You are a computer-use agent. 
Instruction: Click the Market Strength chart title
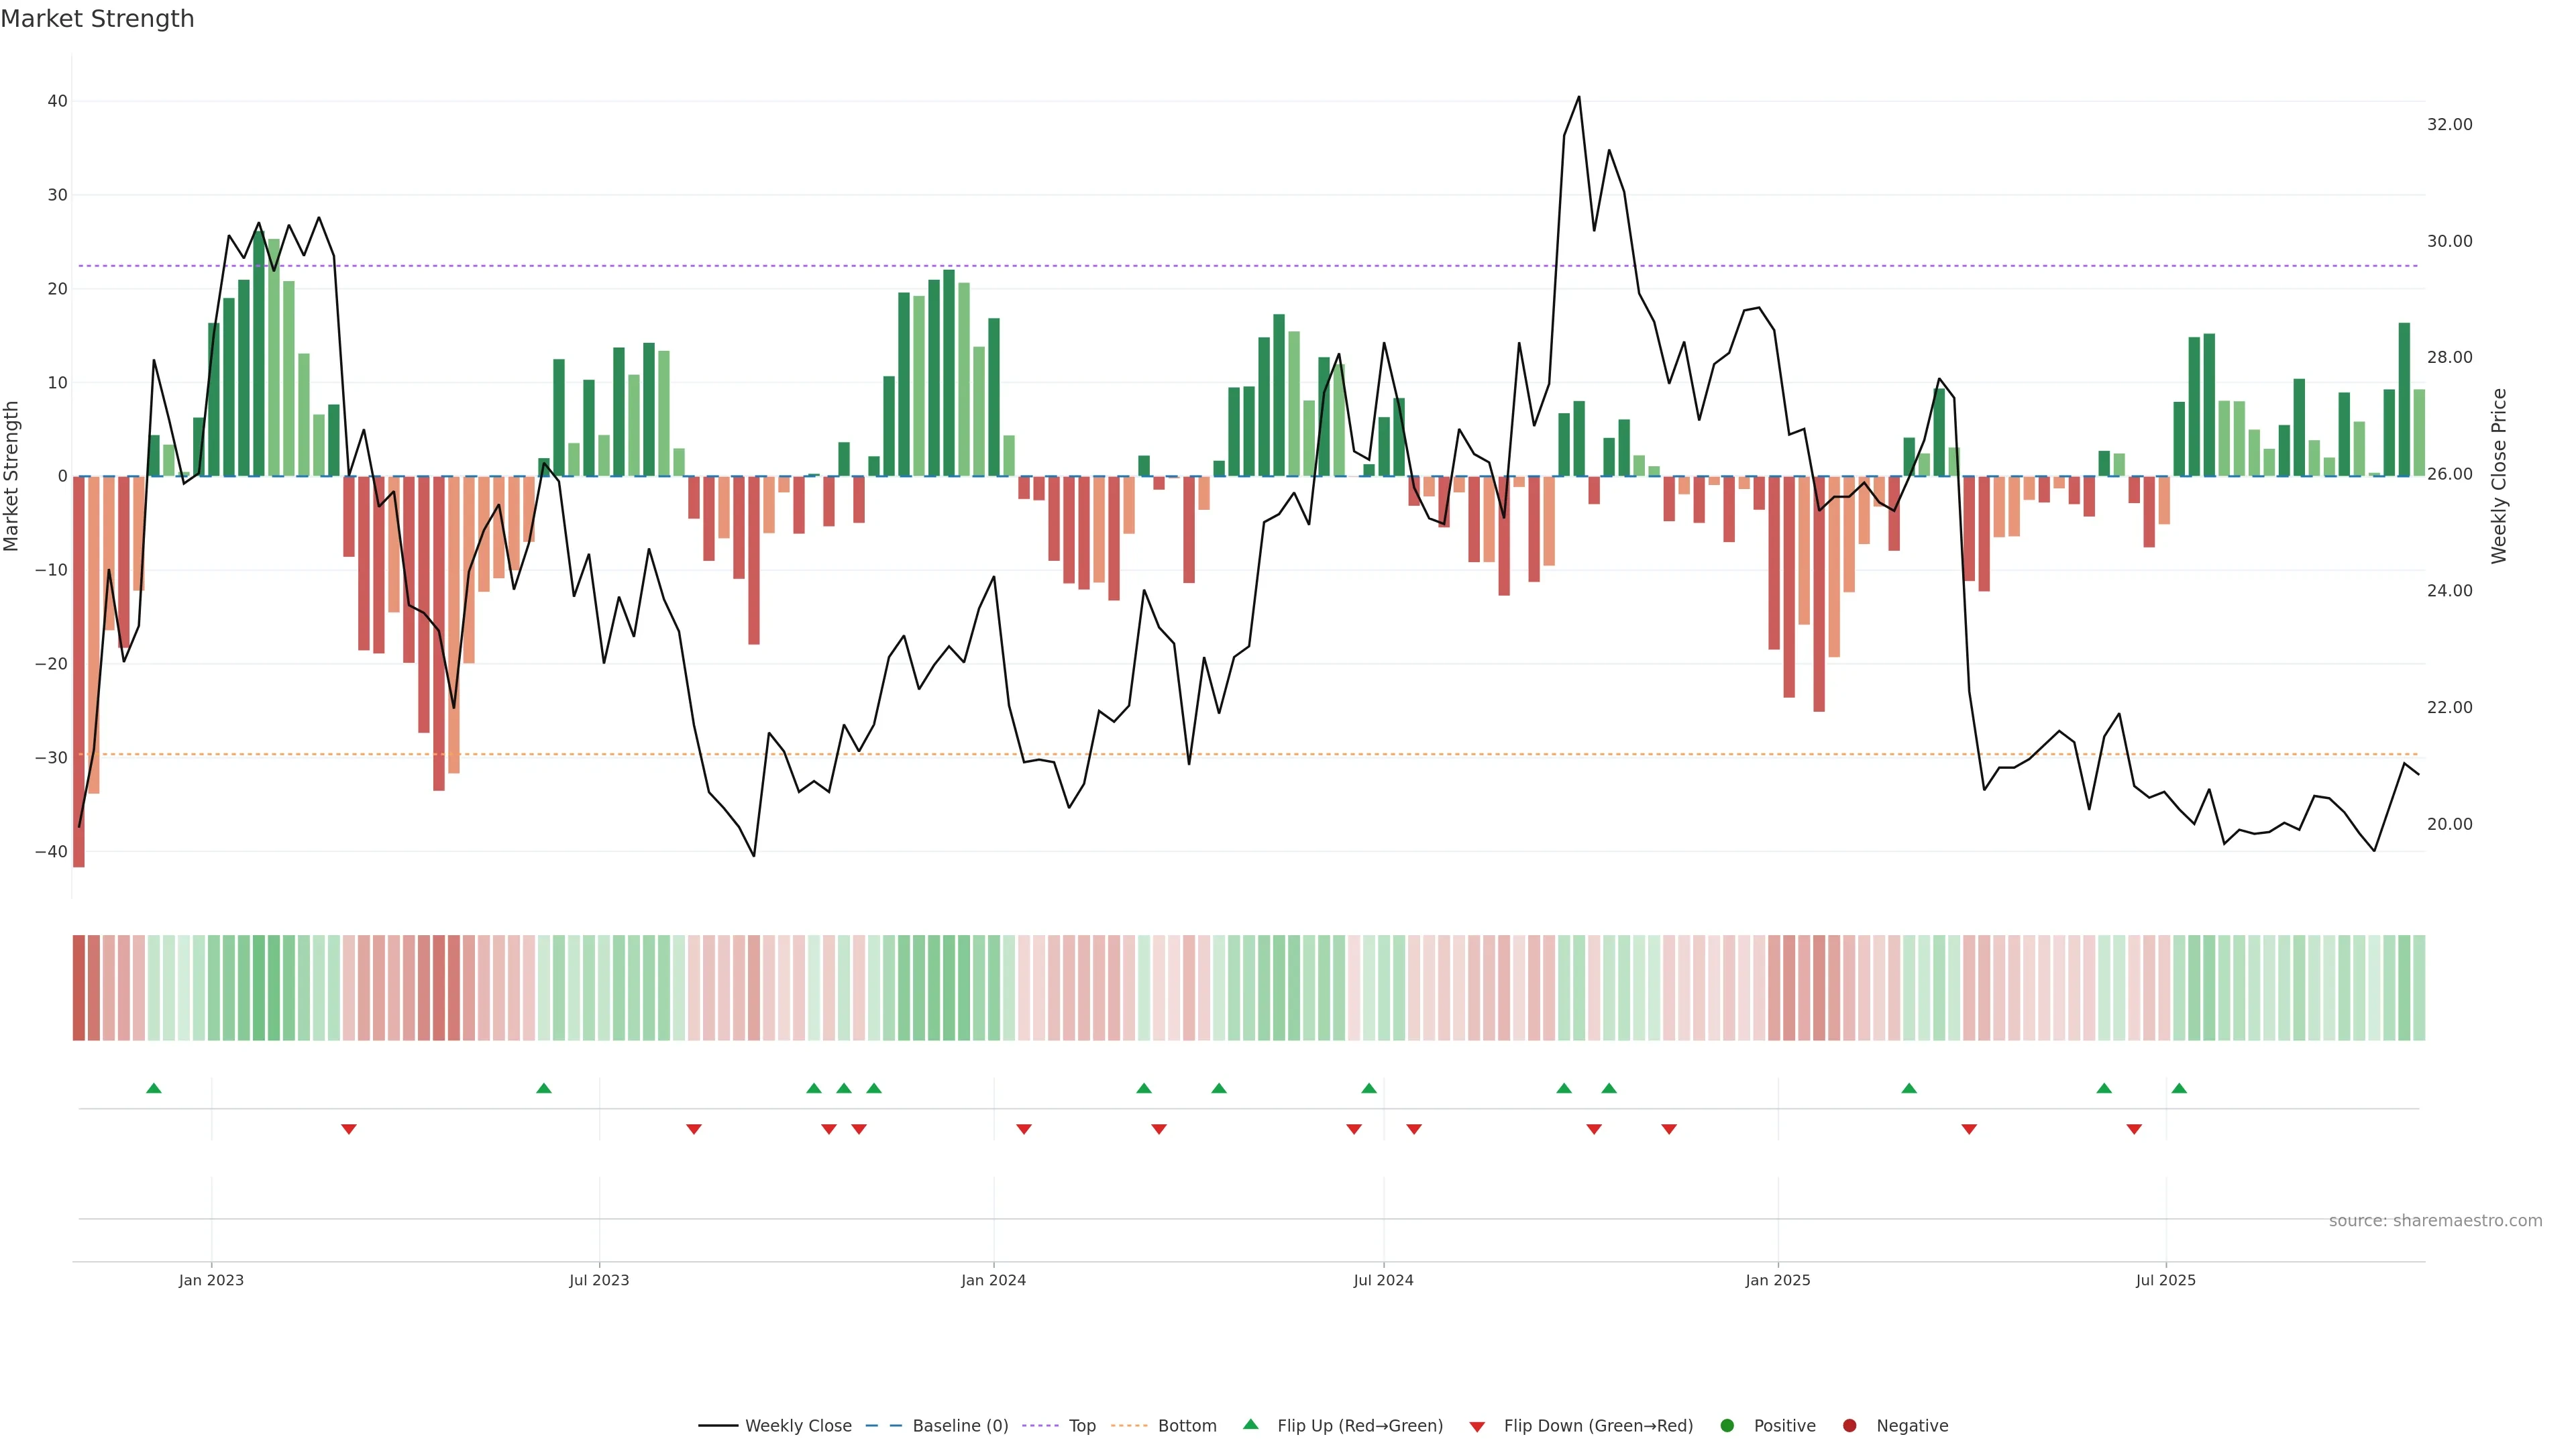click(97, 19)
